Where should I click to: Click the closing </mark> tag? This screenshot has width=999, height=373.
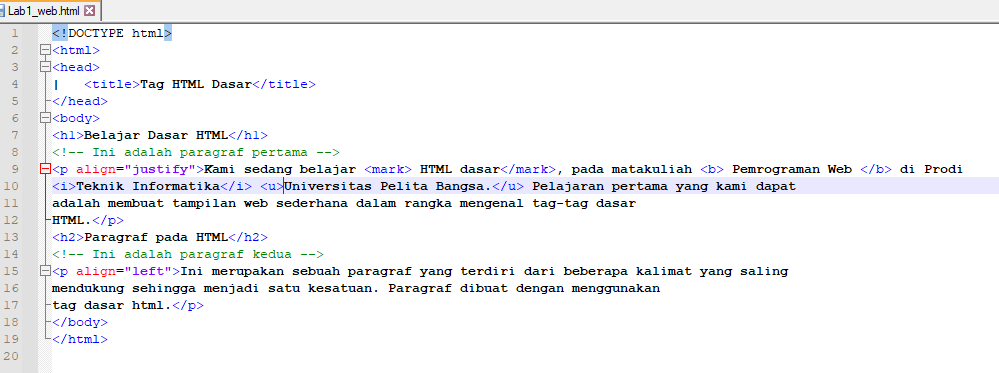[x=528, y=169]
